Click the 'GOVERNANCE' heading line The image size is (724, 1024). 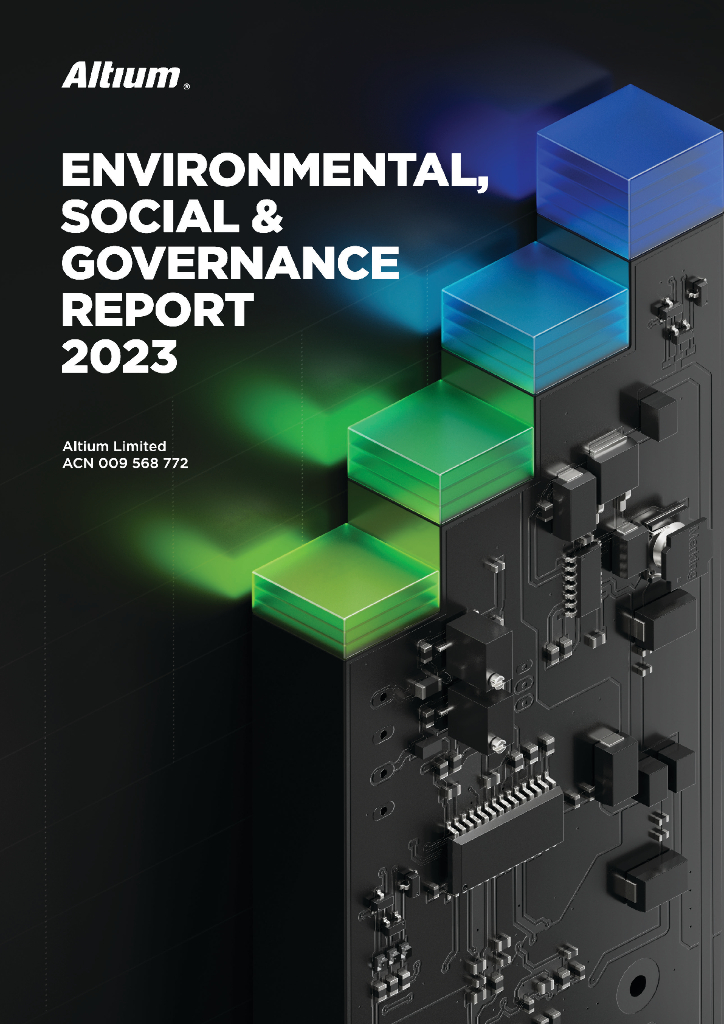230,263
